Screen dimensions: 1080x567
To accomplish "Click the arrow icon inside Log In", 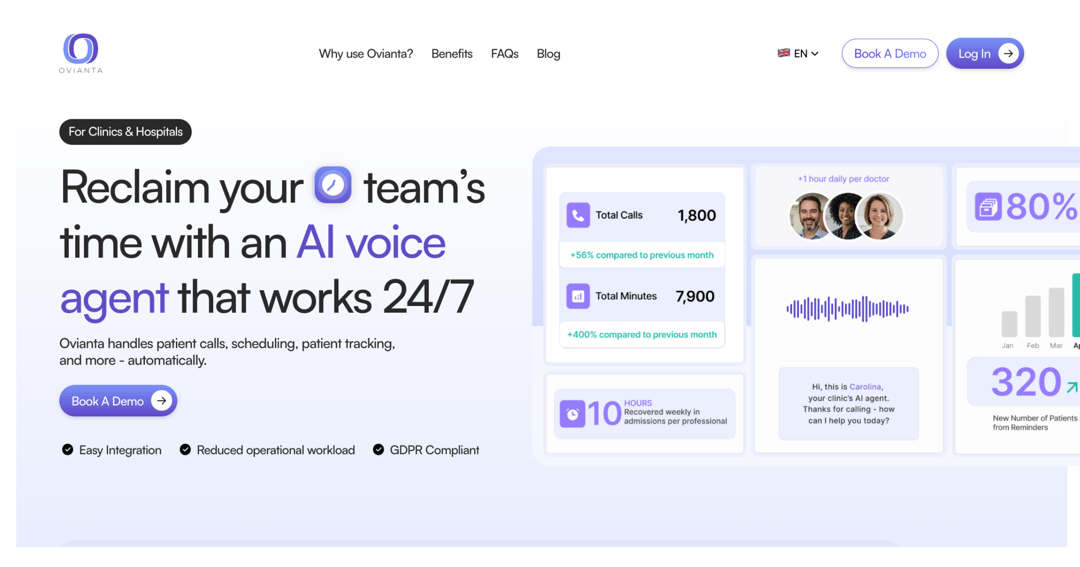I will [1008, 54].
